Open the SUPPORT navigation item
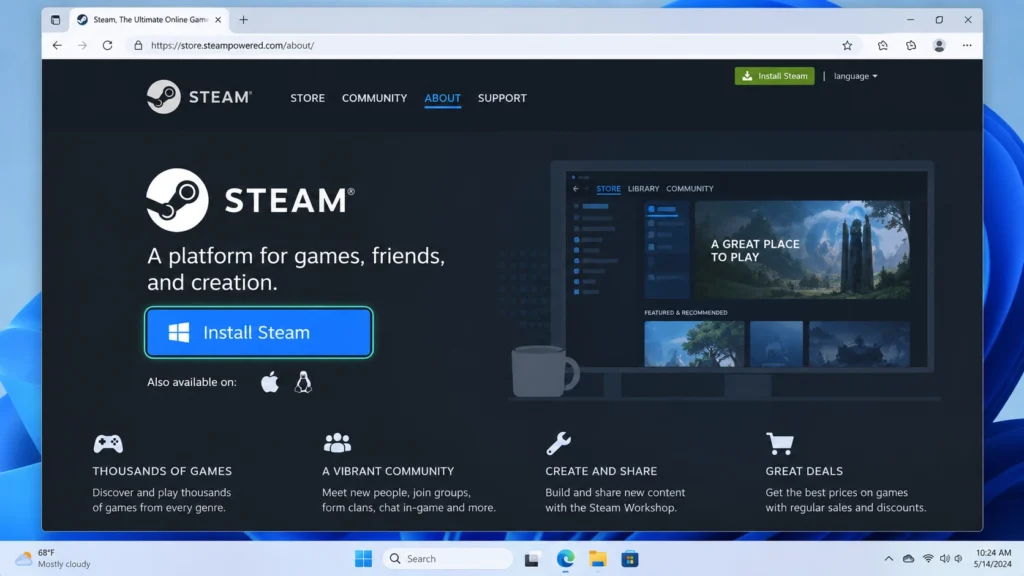 click(x=502, y=98)
